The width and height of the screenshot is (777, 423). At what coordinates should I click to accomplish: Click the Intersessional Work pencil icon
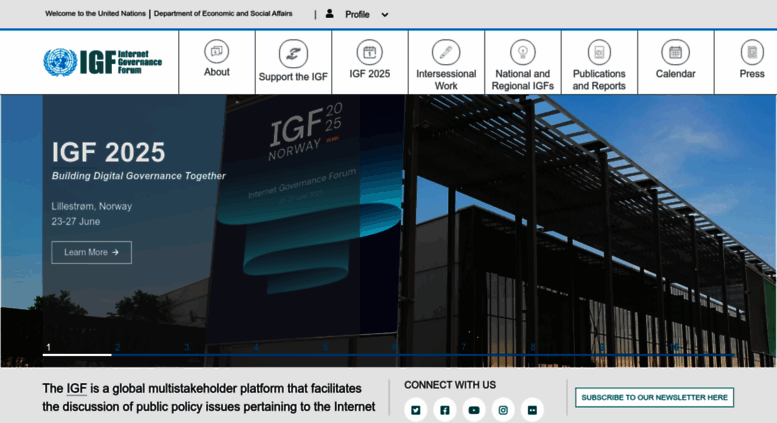pos(446,52)
